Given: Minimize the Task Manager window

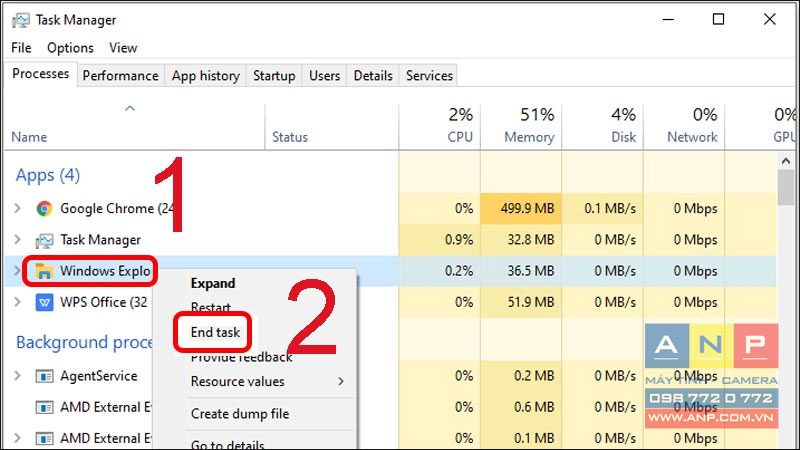Looking at the screenshot, I should tap(668, 19).
